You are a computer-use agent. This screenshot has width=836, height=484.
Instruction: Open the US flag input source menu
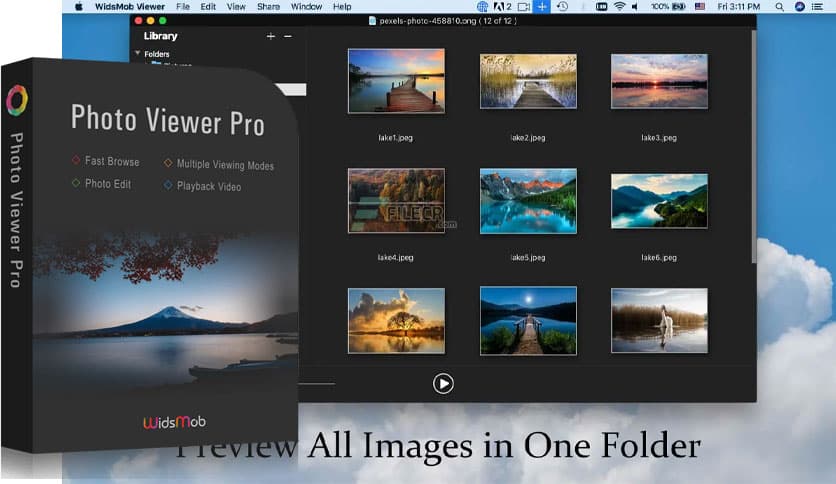[x=700, y=6]
